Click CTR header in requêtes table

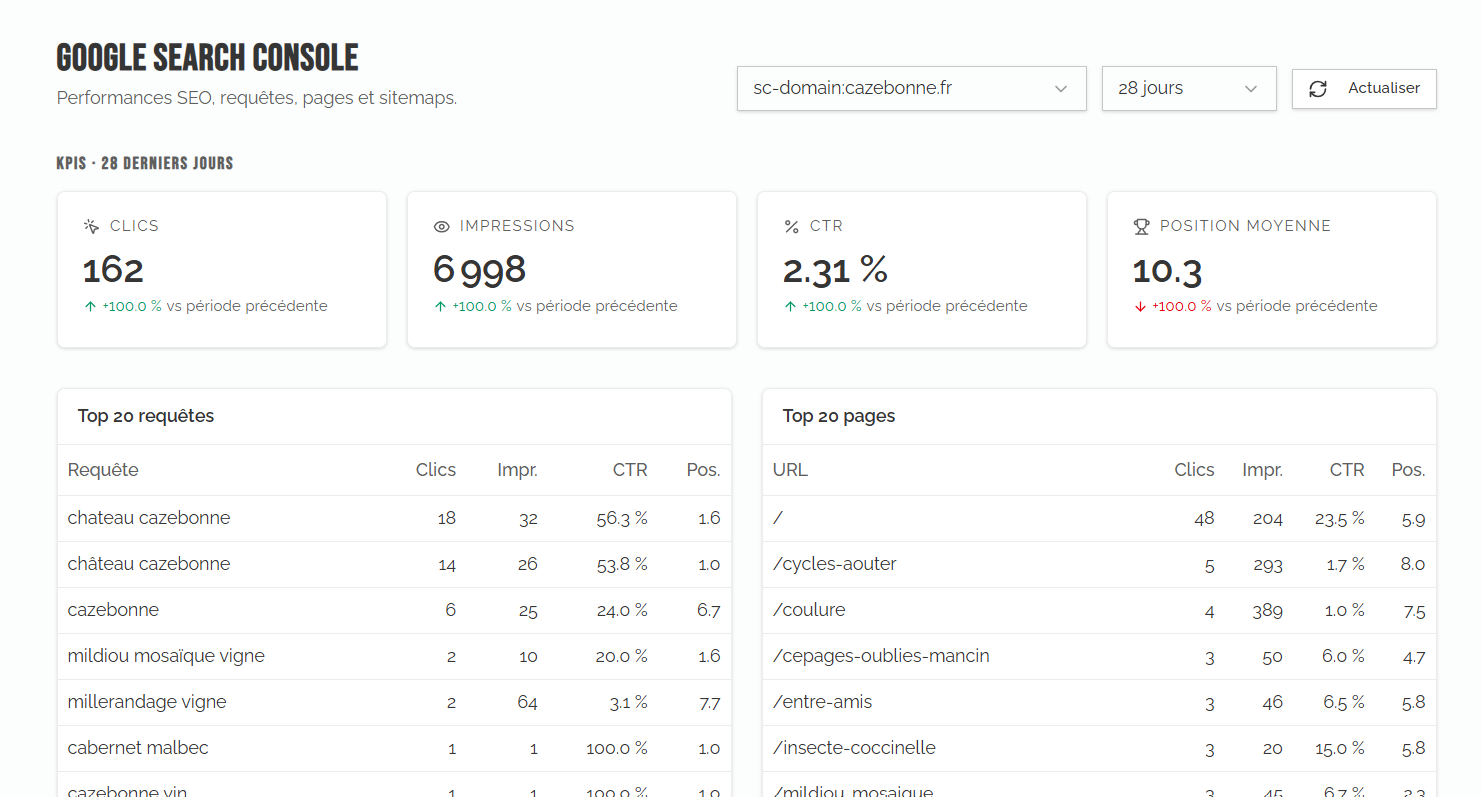(630, 470)
